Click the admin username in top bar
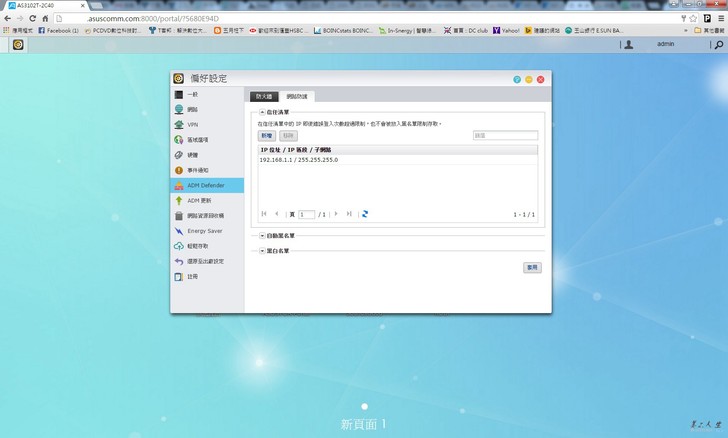The width and height of the screenshot is (728, 438). click(665, 44)
